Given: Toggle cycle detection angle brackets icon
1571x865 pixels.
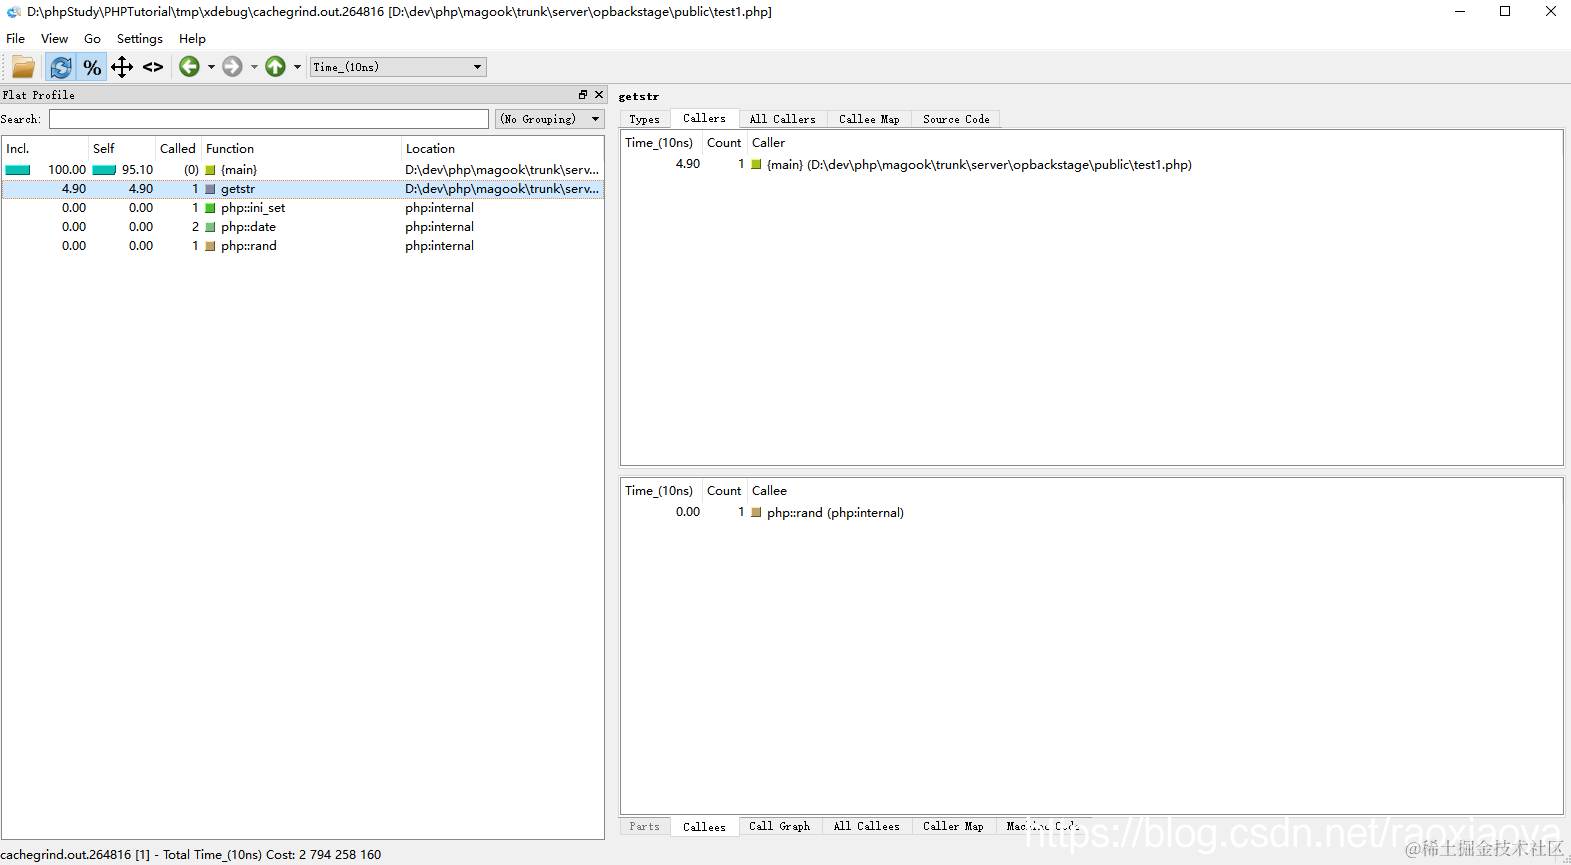Looking at the screenshot, I should (153, 67).
